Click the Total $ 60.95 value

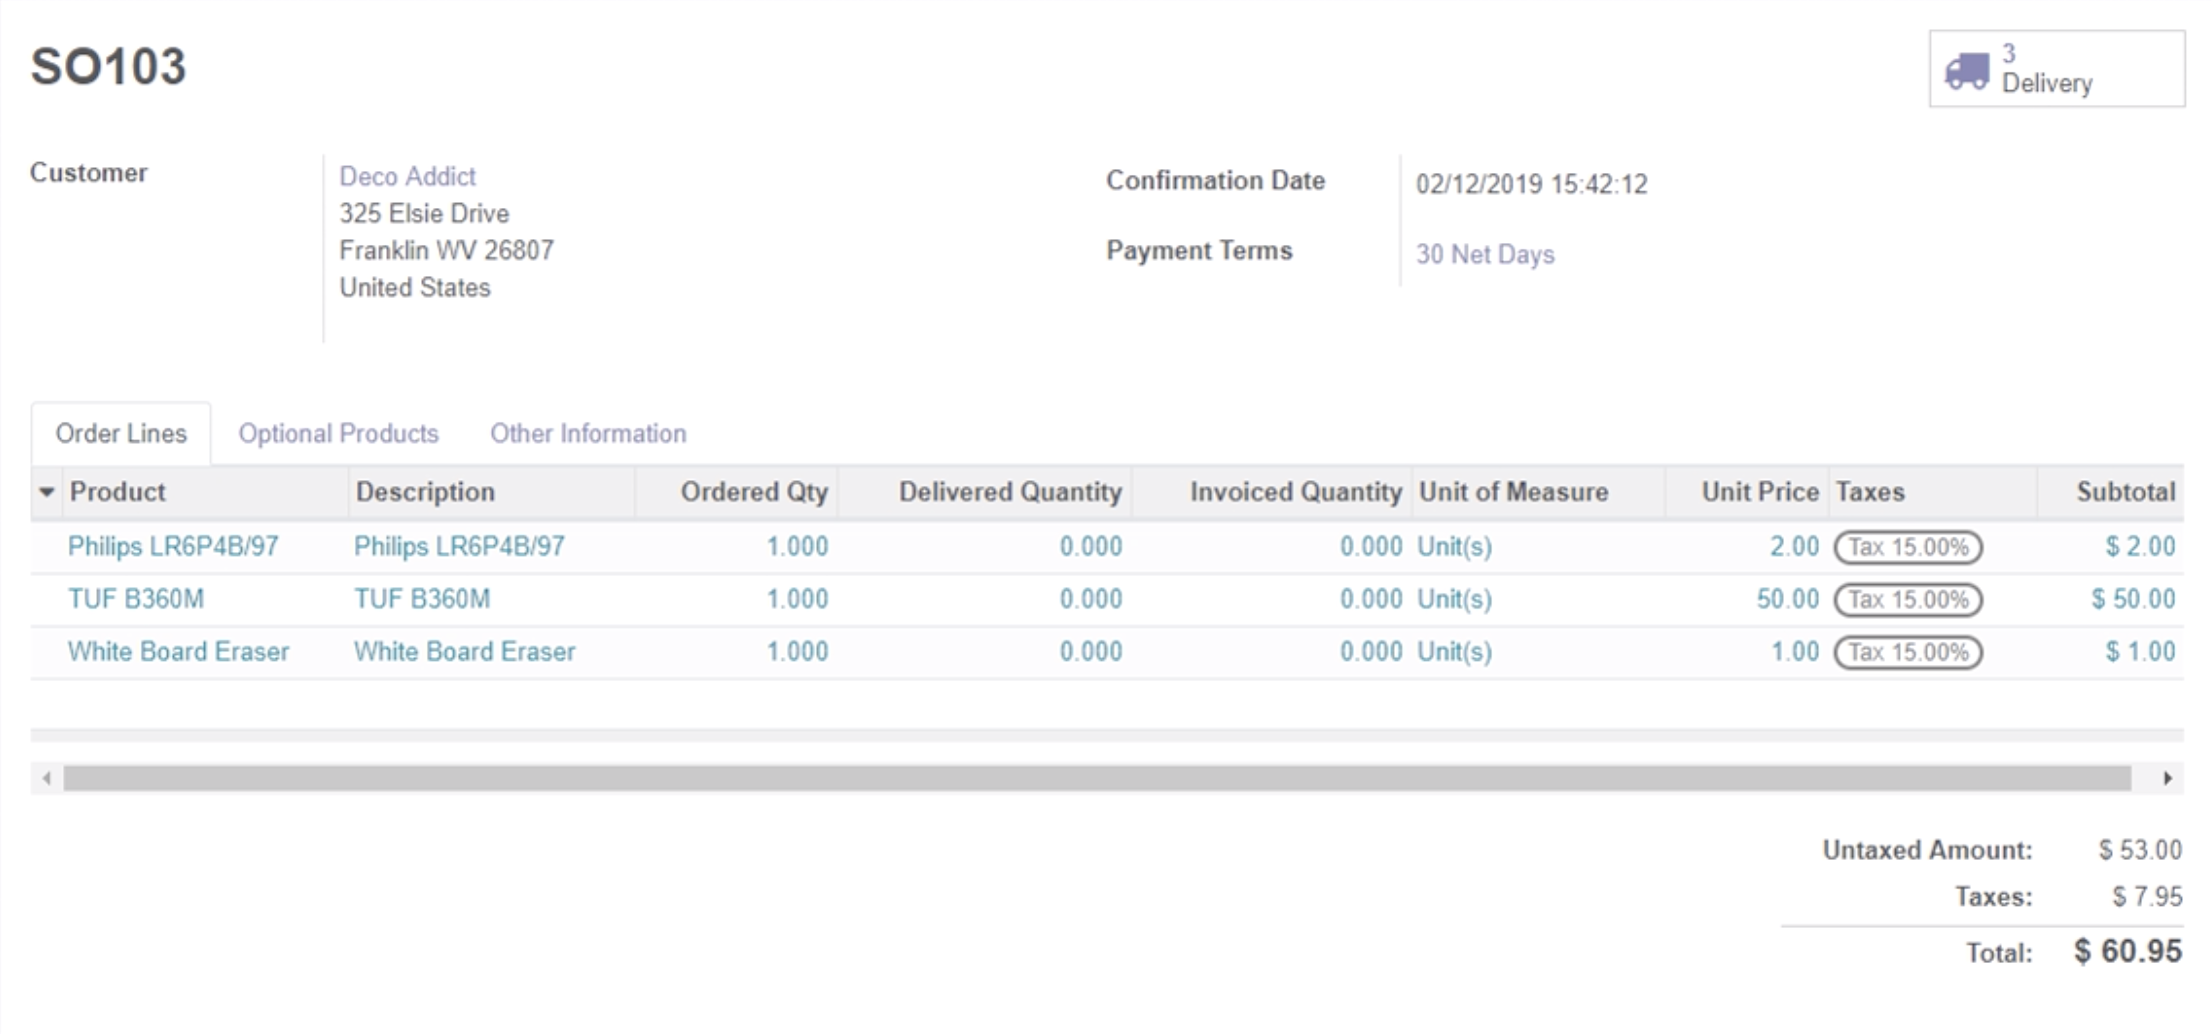coord(2128,950)
